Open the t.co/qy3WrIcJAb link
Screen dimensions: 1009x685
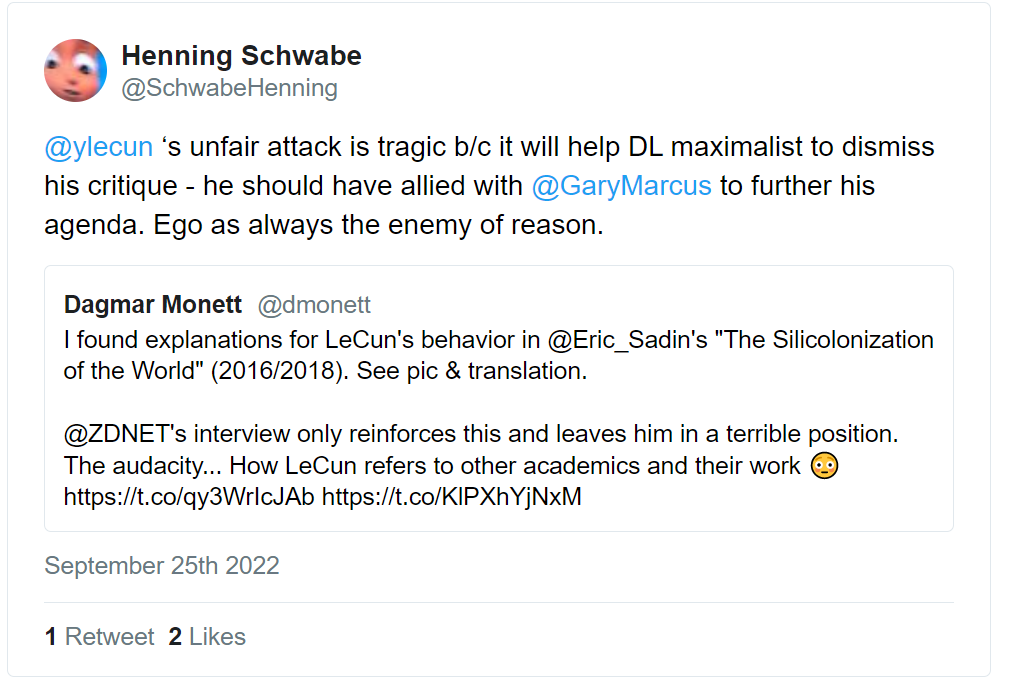[x=189, y=496]
